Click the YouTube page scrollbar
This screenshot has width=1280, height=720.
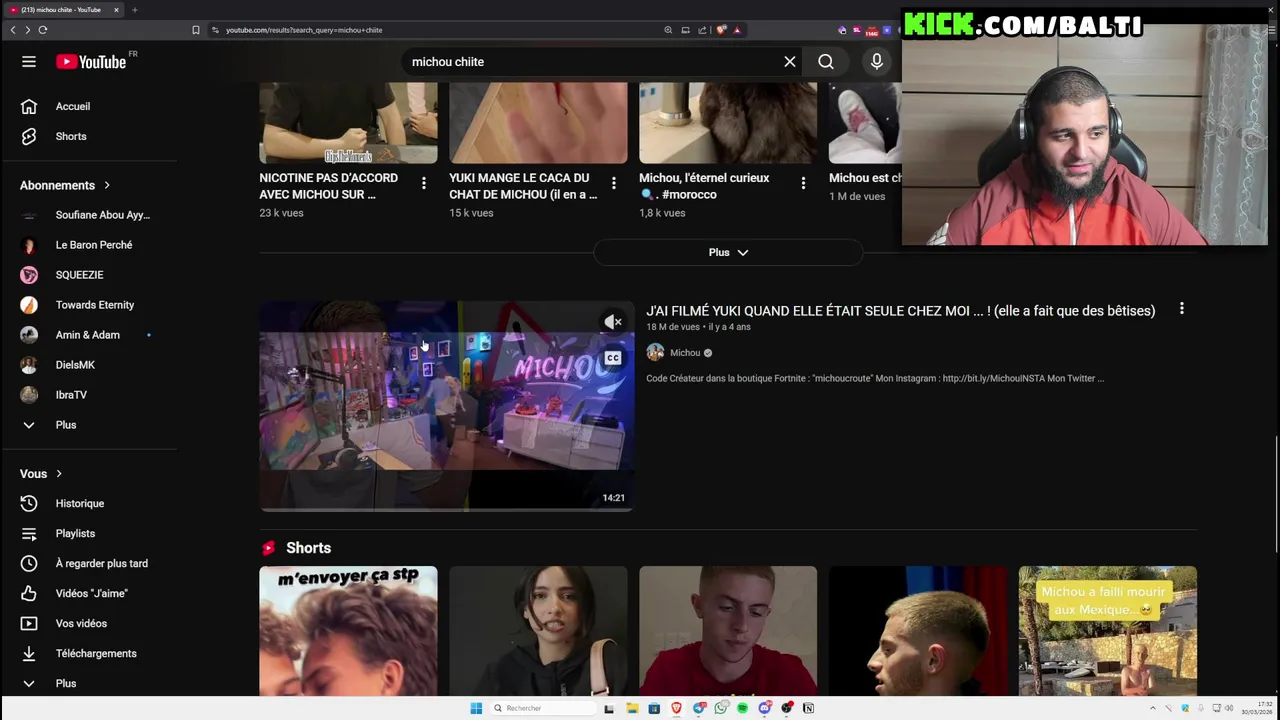tap(1275, 495)
